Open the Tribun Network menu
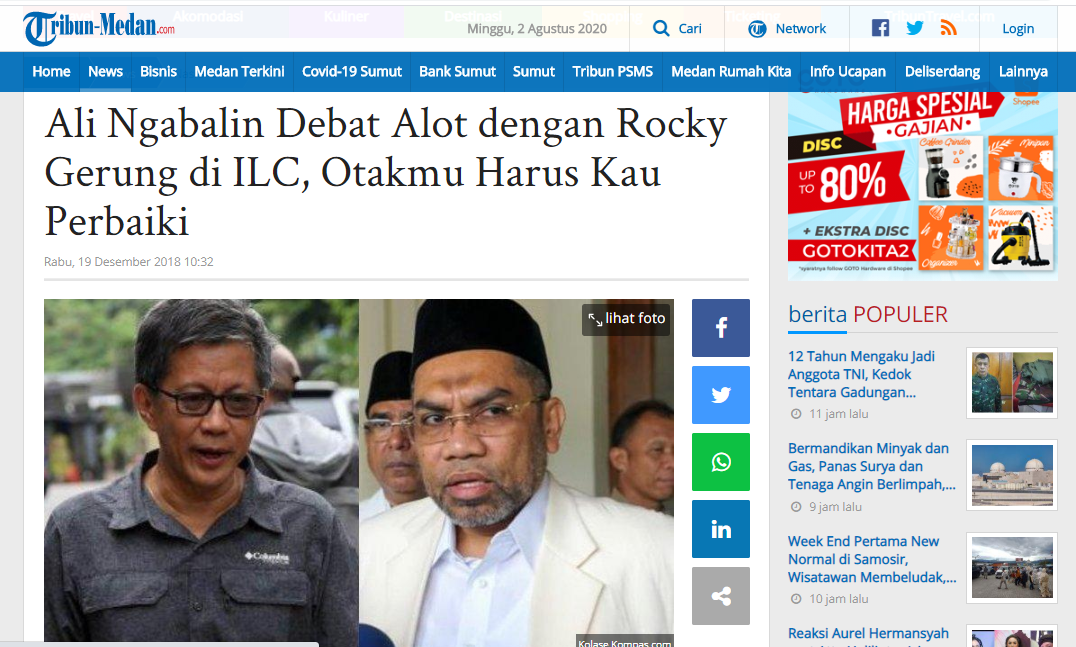This screenshot has height=647, width=1076. coord(787,29)
